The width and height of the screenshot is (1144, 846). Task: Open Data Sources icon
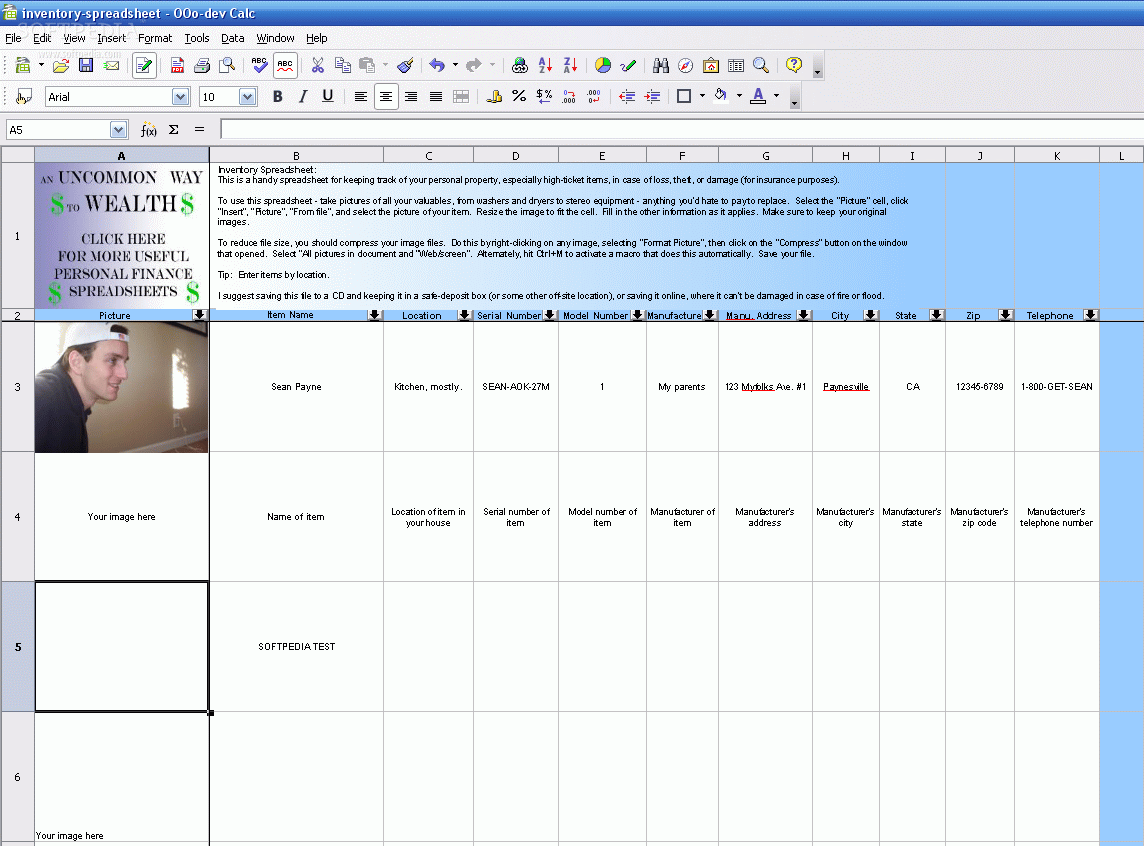coord(735,66)
